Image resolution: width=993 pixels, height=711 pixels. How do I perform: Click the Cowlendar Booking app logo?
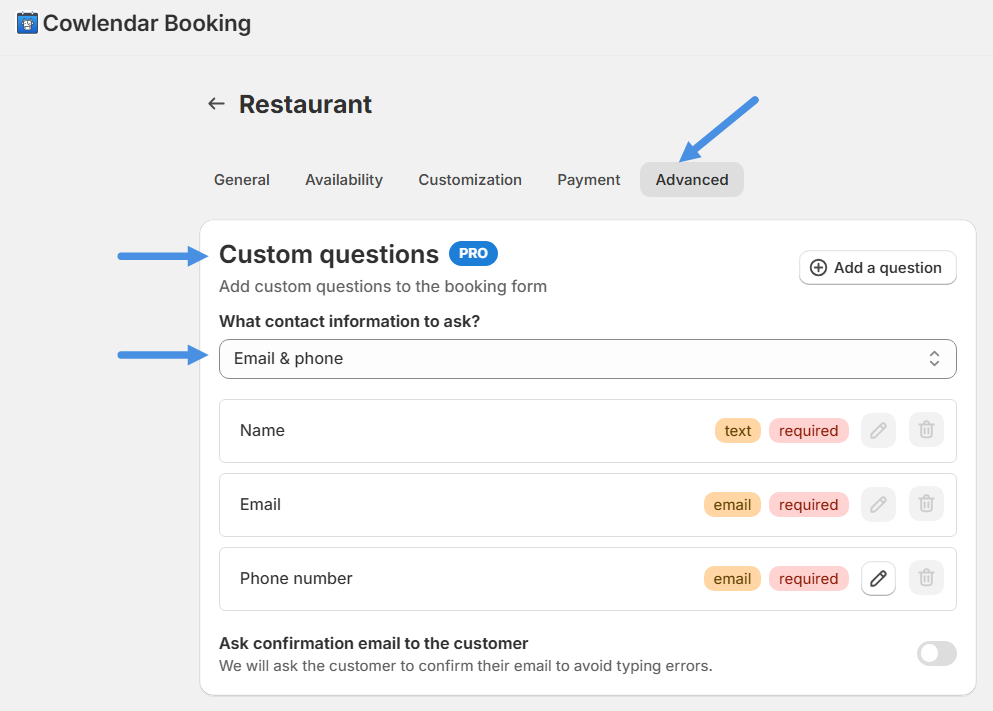pos(27,23)
